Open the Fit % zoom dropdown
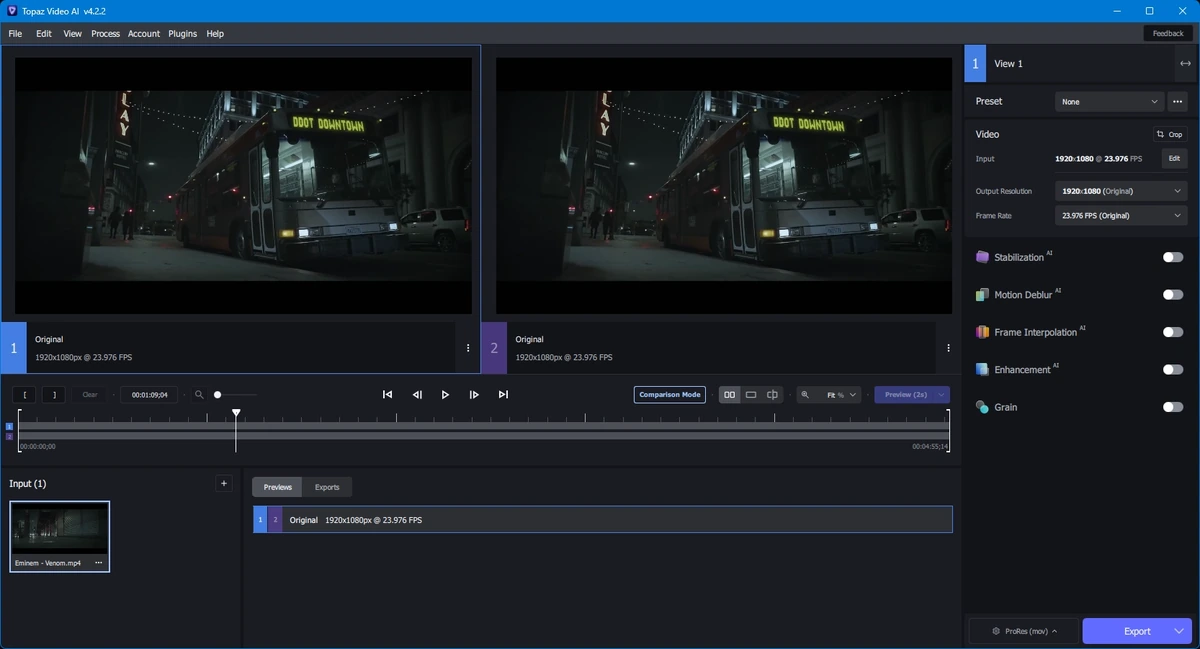Screen dimensions: 1200x649 [x=841, y=395]
